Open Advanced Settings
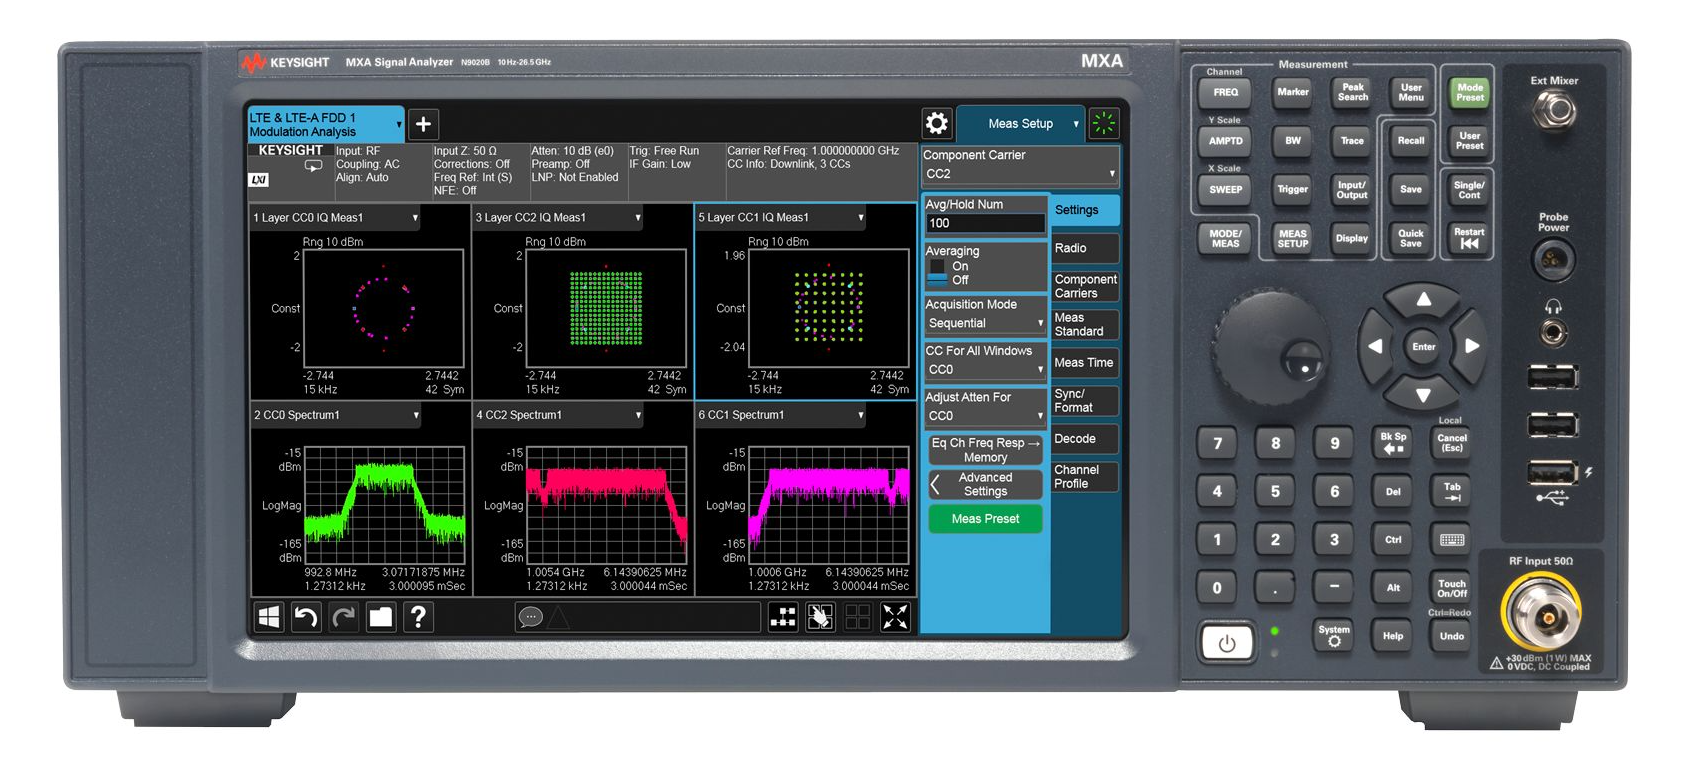 985,484
